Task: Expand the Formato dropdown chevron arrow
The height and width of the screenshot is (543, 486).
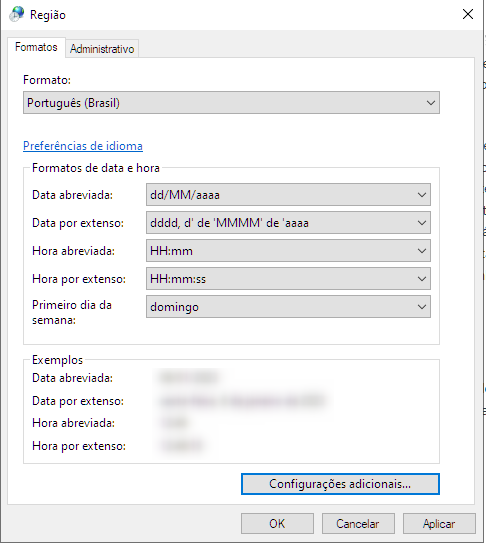Action: pos(431,103)
